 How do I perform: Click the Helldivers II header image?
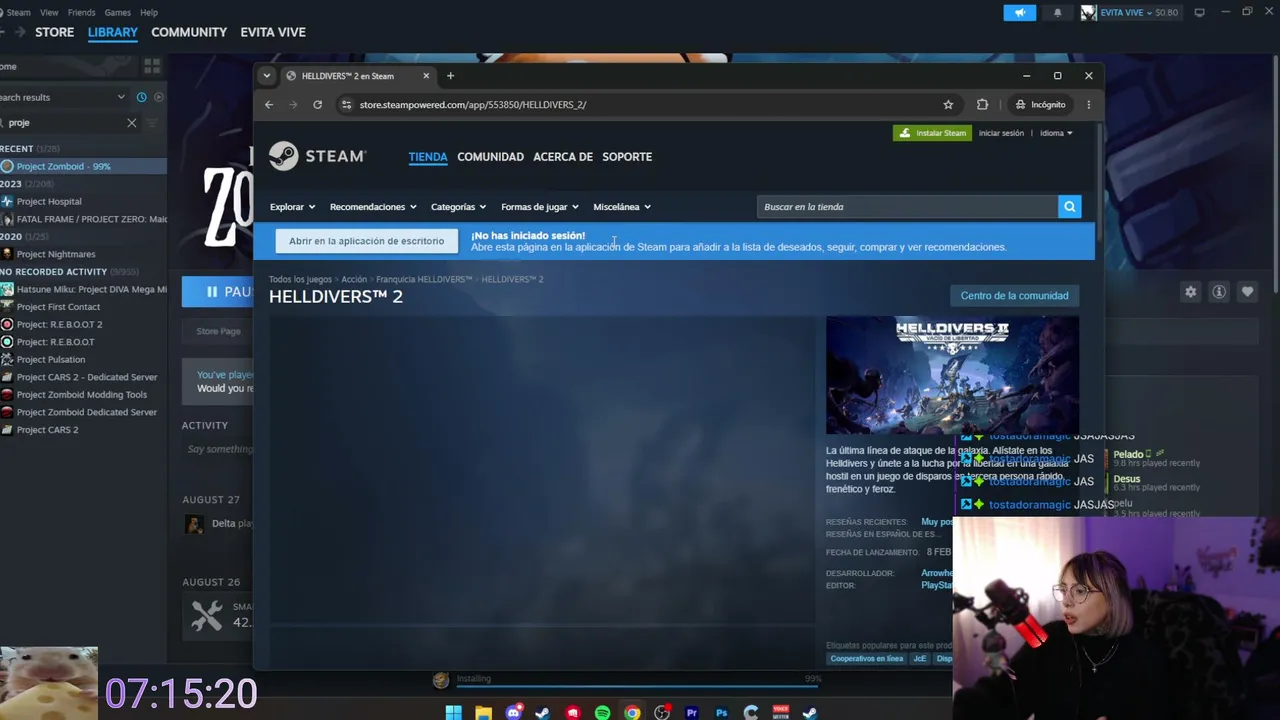pyautogui.click(x=952, y=375)
